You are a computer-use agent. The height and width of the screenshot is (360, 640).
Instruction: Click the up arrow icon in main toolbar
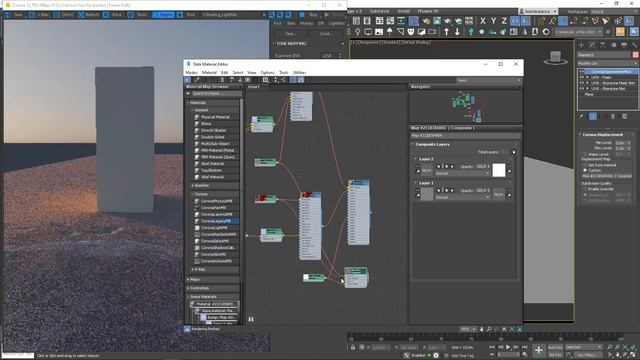coord(446,32)
